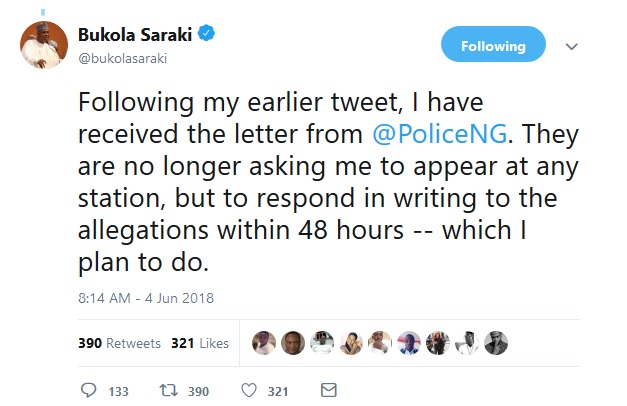Click the envelope direct message icon

click(328, 390)
